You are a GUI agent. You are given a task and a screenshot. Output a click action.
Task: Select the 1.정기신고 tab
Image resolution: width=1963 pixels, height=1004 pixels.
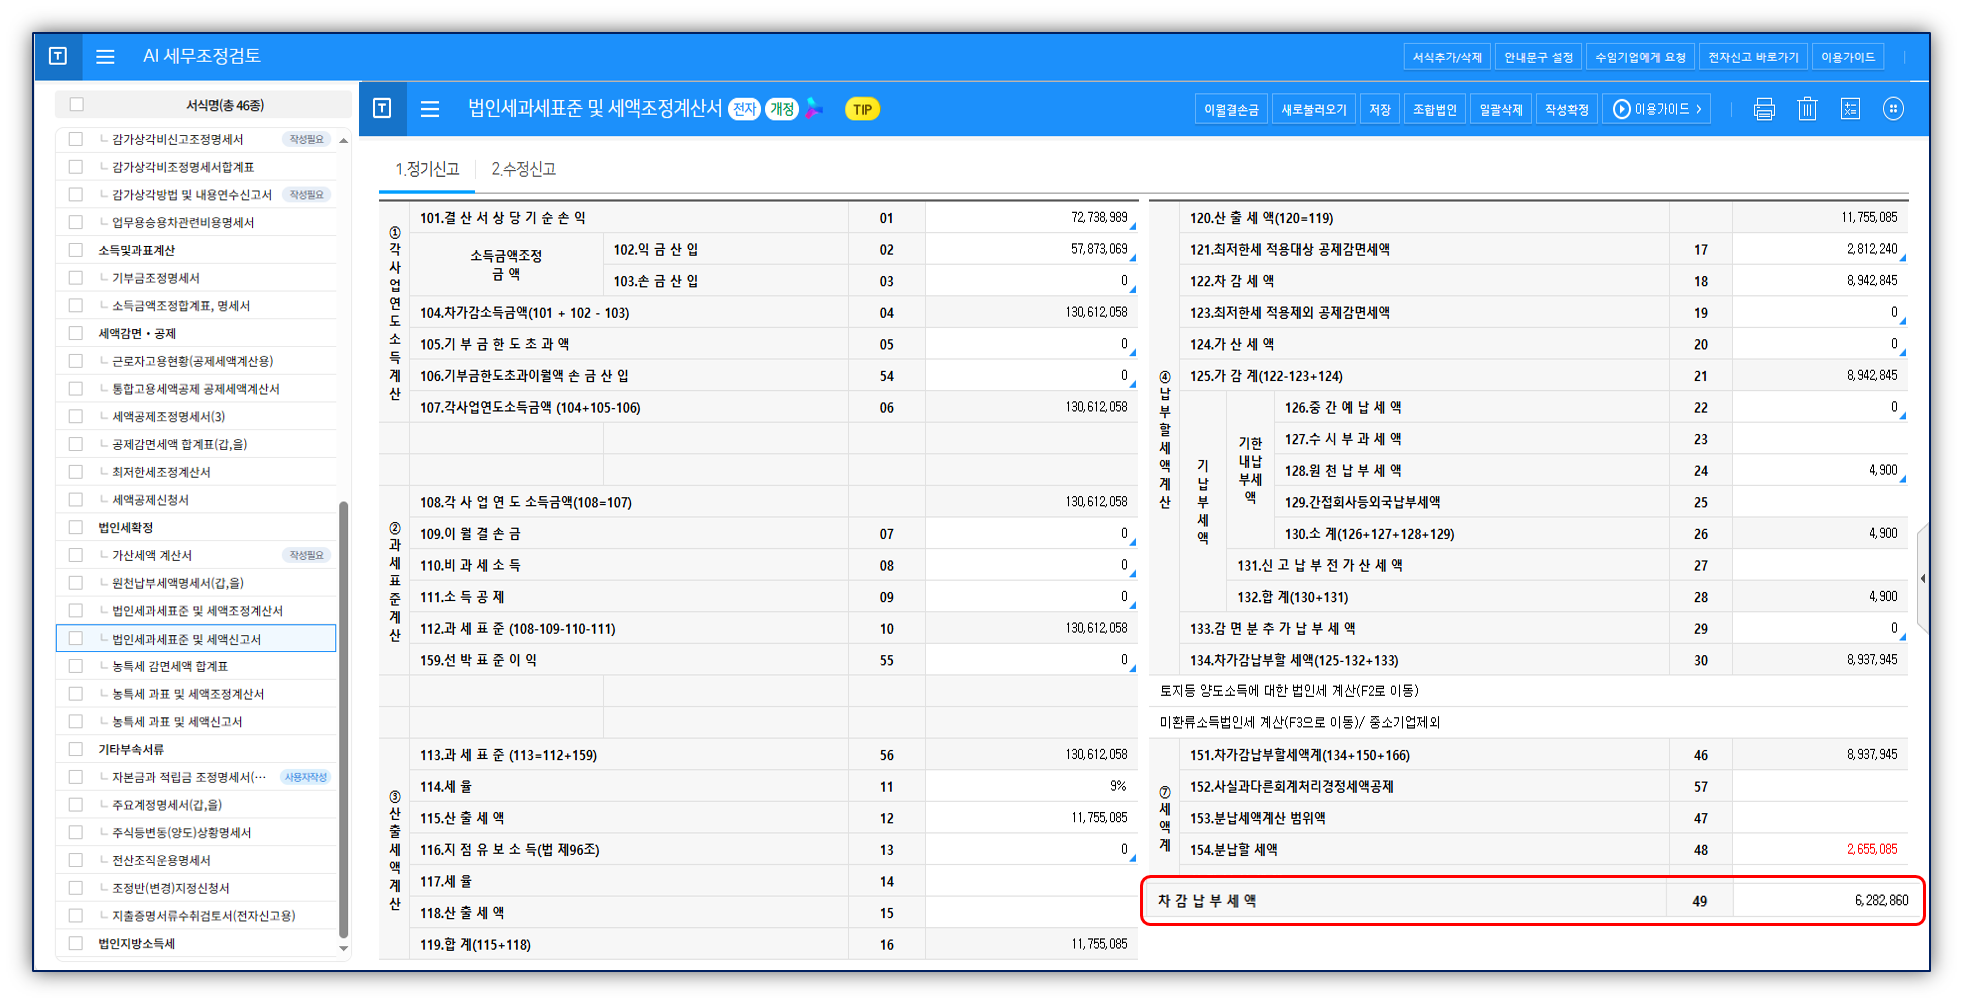click(x=427, y=169)
